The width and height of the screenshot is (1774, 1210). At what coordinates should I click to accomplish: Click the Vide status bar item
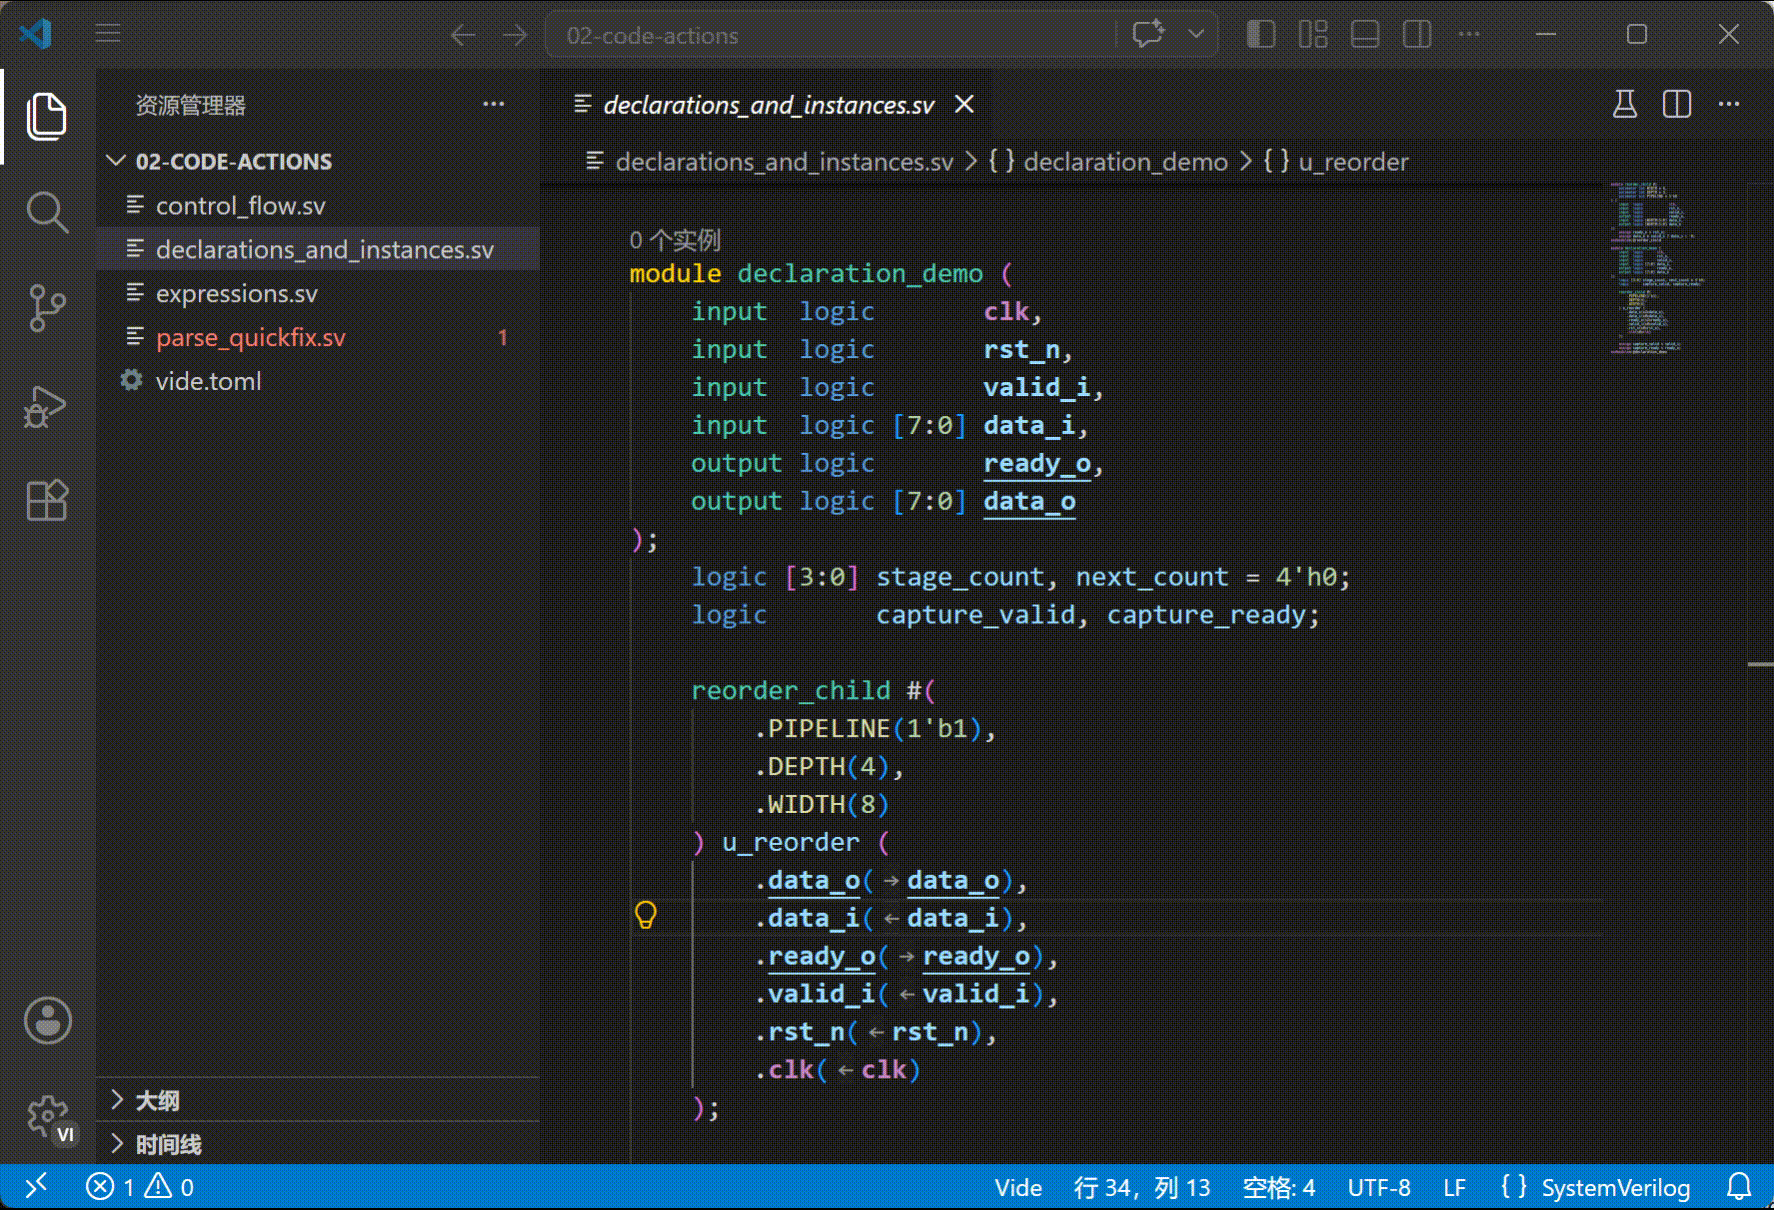1018,1187
